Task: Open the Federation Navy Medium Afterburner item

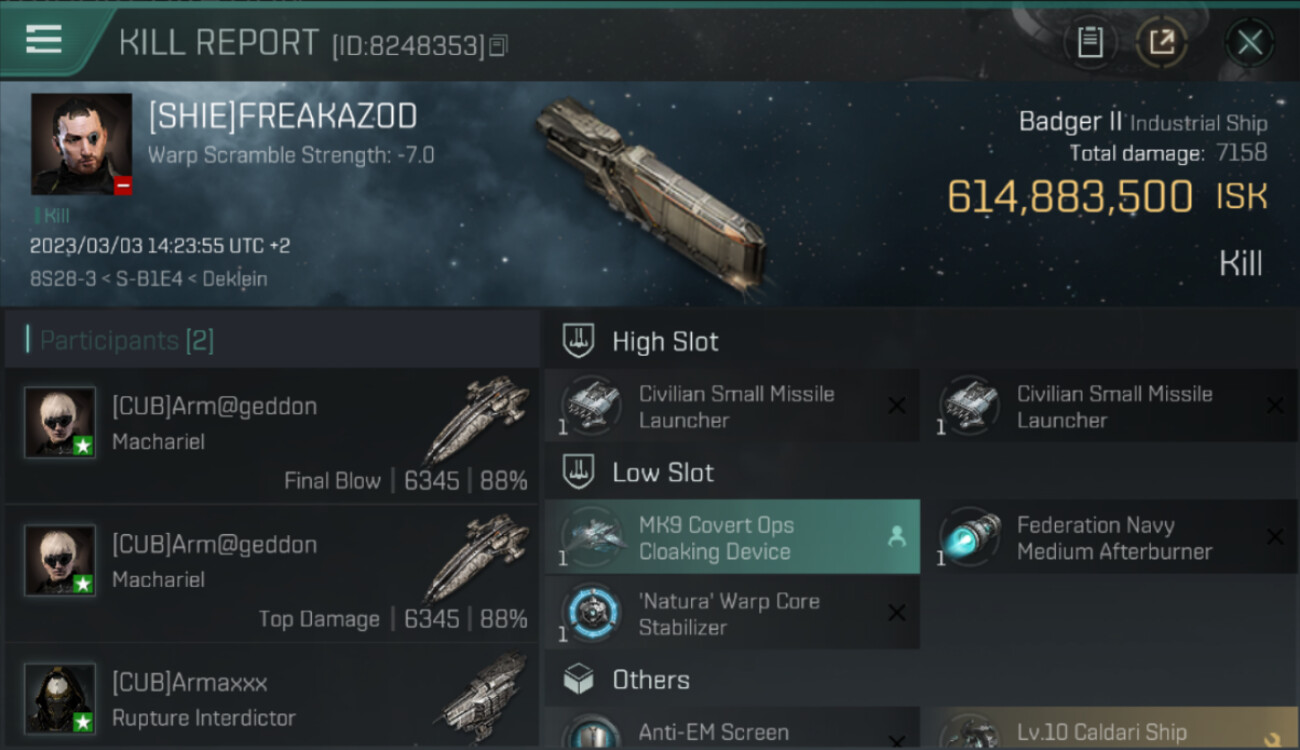Action: [1109, 537]
